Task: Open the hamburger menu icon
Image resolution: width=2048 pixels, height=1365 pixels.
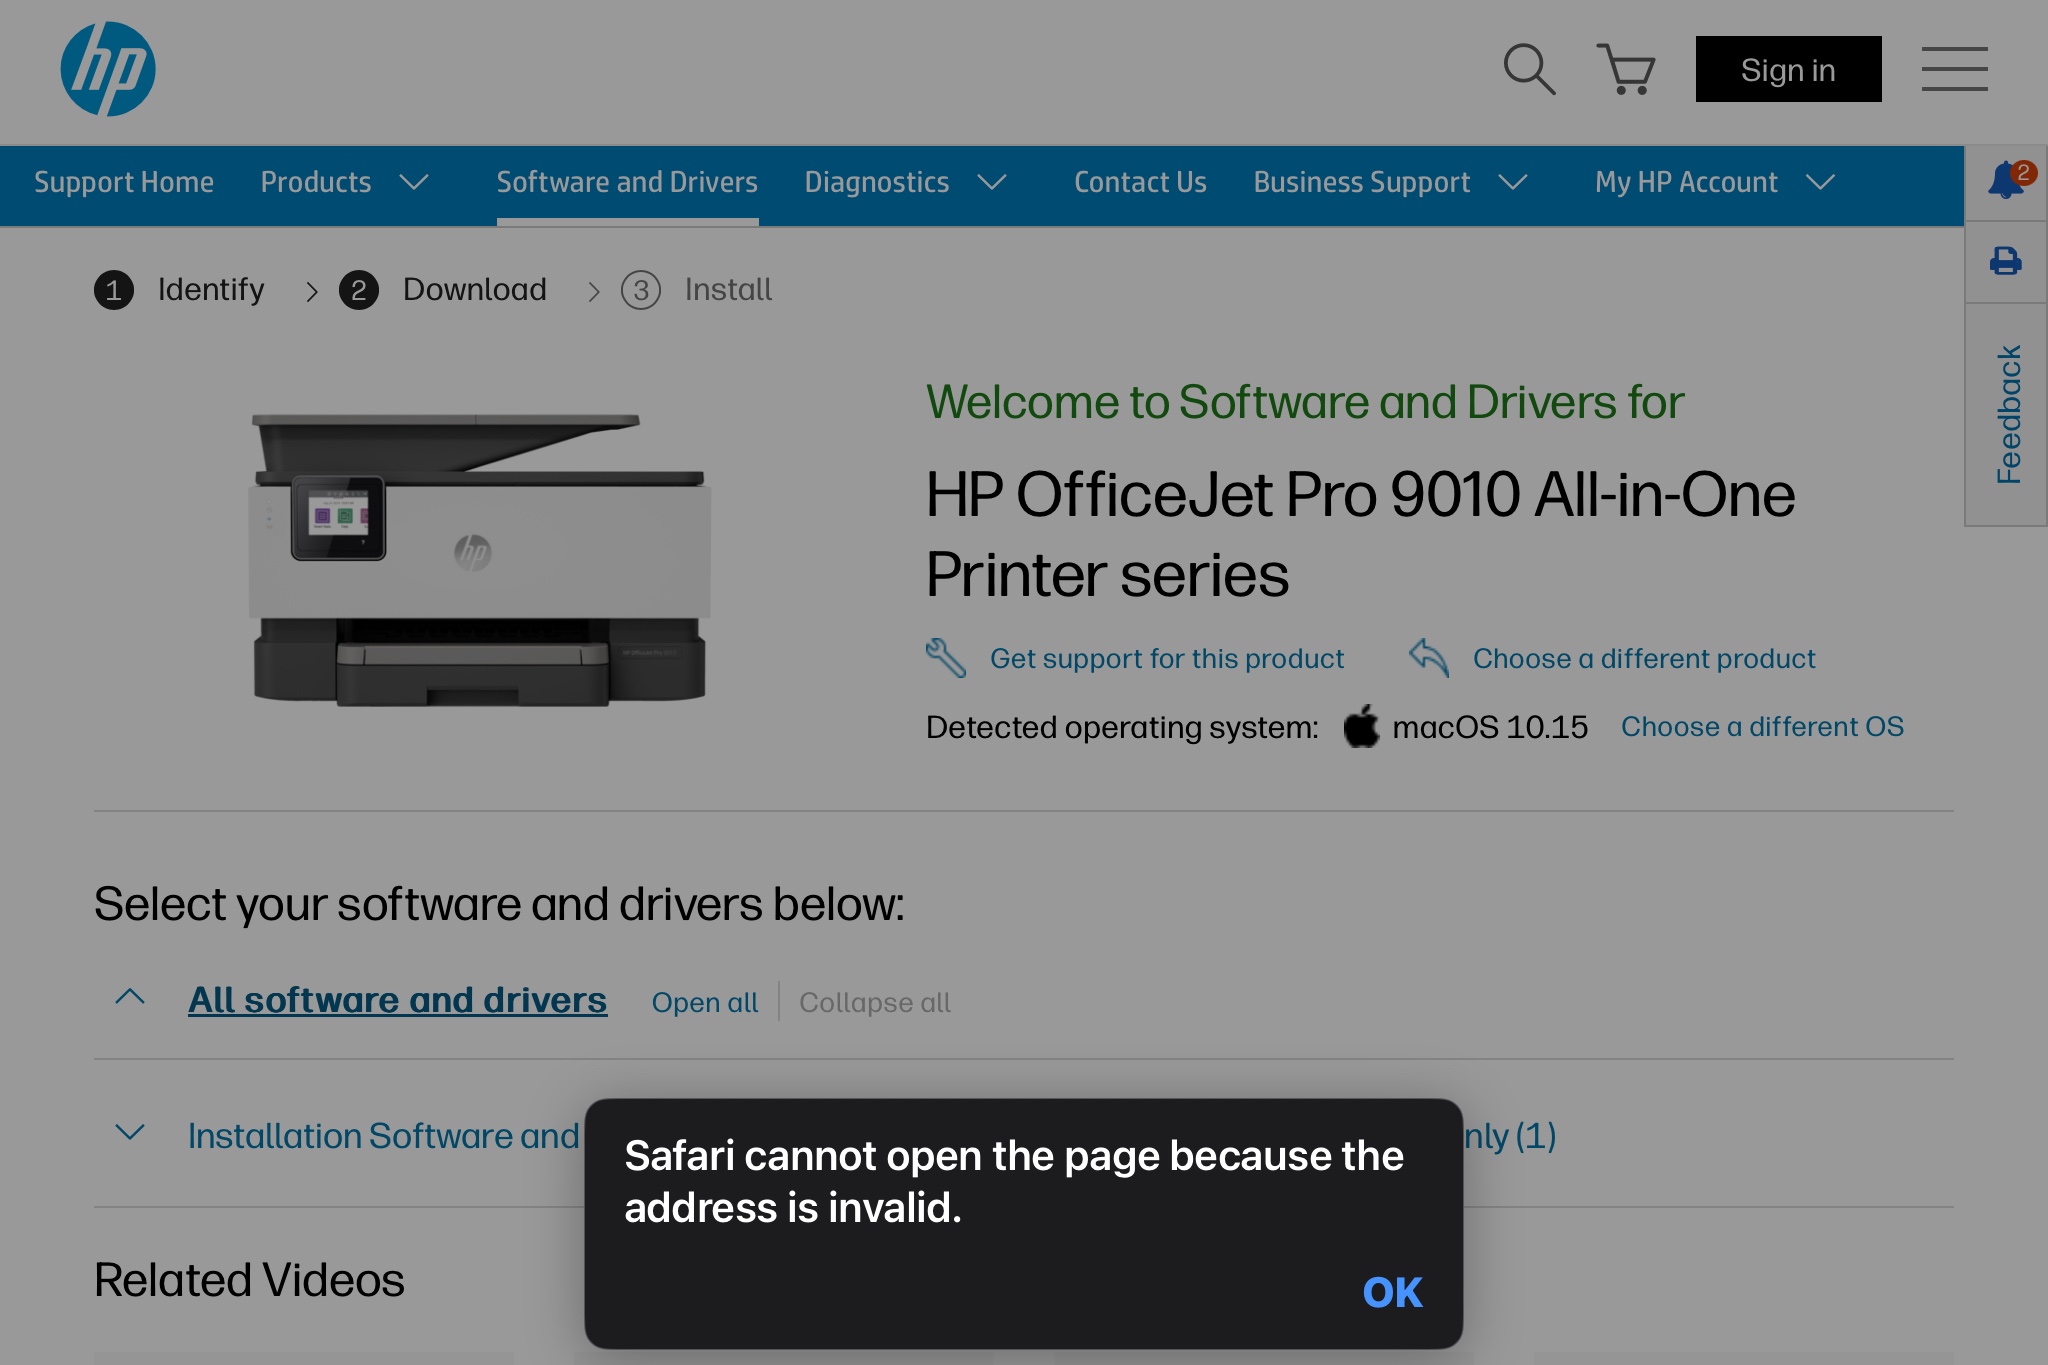Action: 1954,69
